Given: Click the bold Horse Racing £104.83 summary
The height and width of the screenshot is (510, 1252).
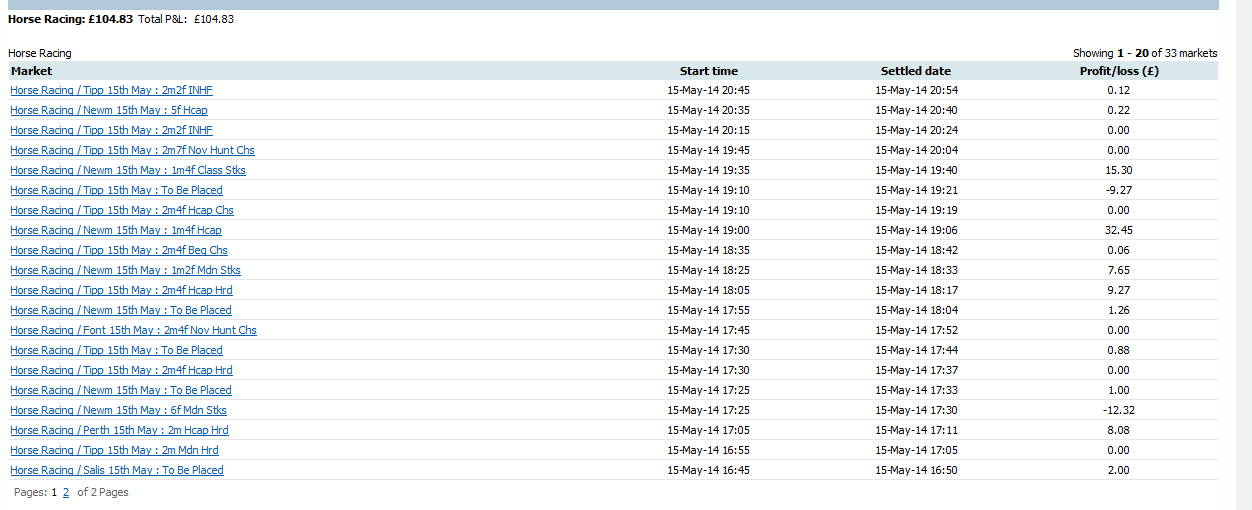Looking at the screenshot, I should [x=70, y=19].
